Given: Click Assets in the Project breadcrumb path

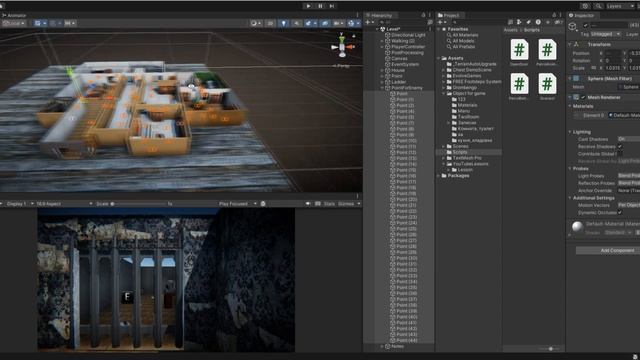Looking at the screenshot, I should (510, 30).
